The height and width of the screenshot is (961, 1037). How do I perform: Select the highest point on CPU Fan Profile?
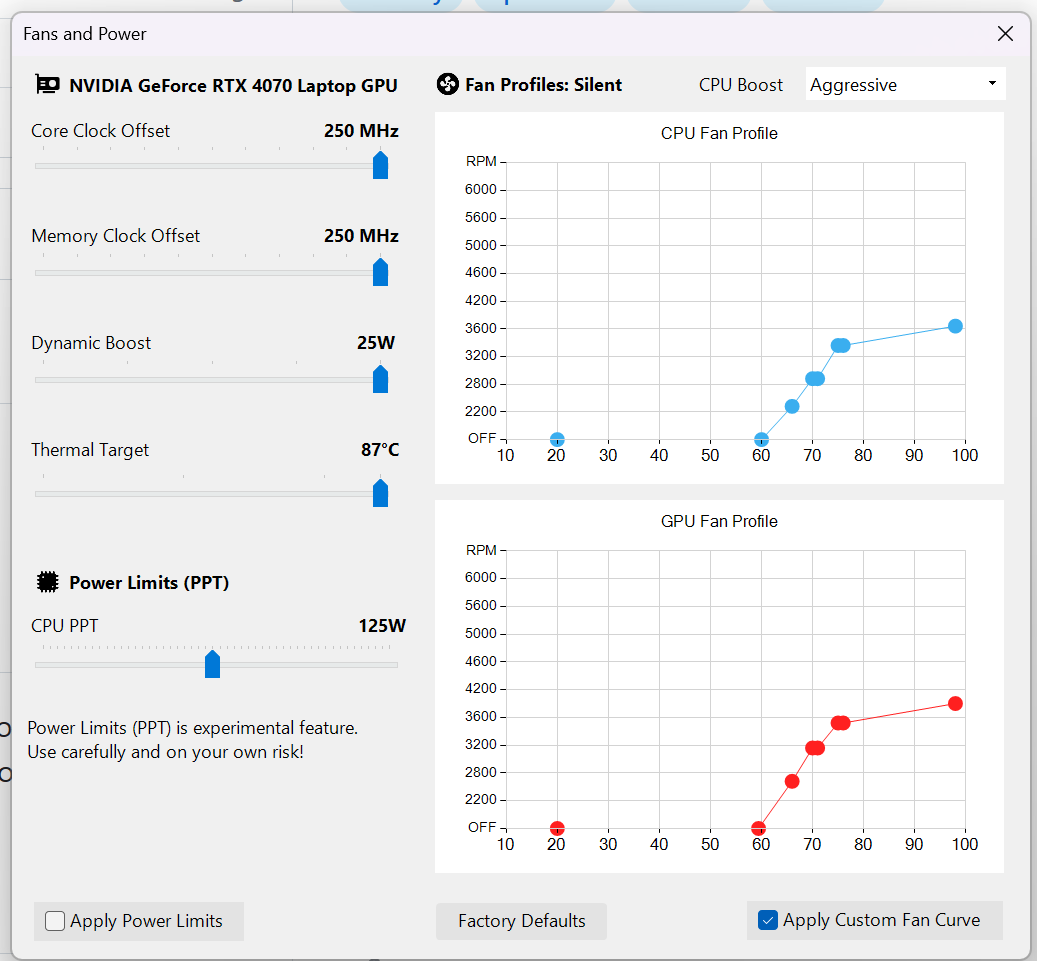coord(956,325)
